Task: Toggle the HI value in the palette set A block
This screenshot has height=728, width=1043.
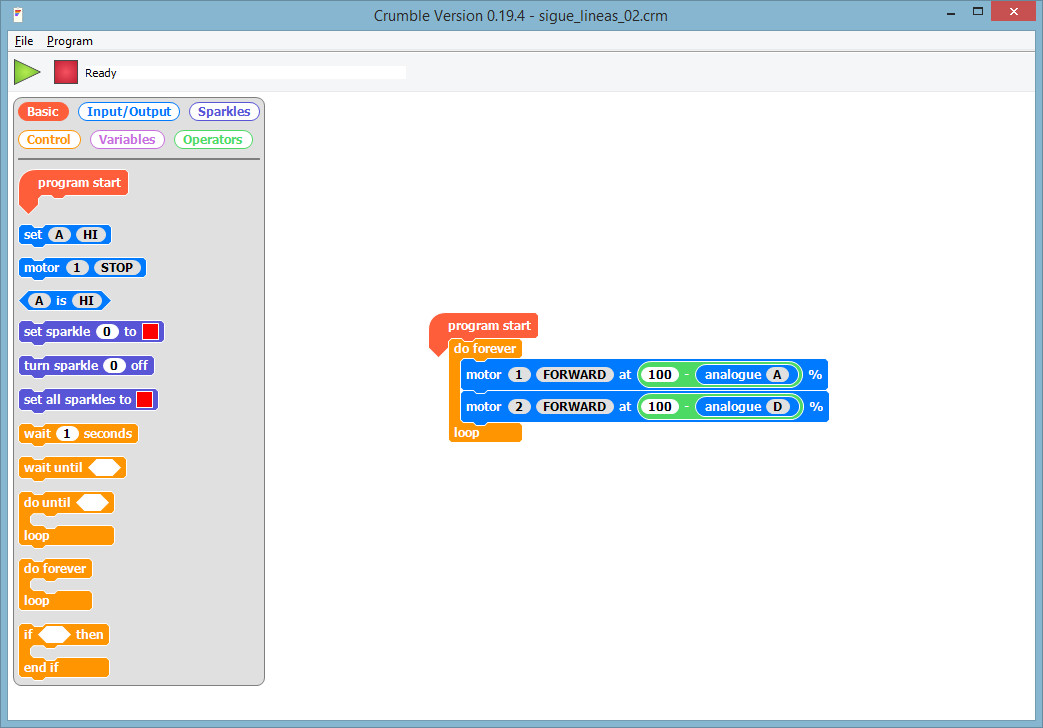Action: click(92, 235)
